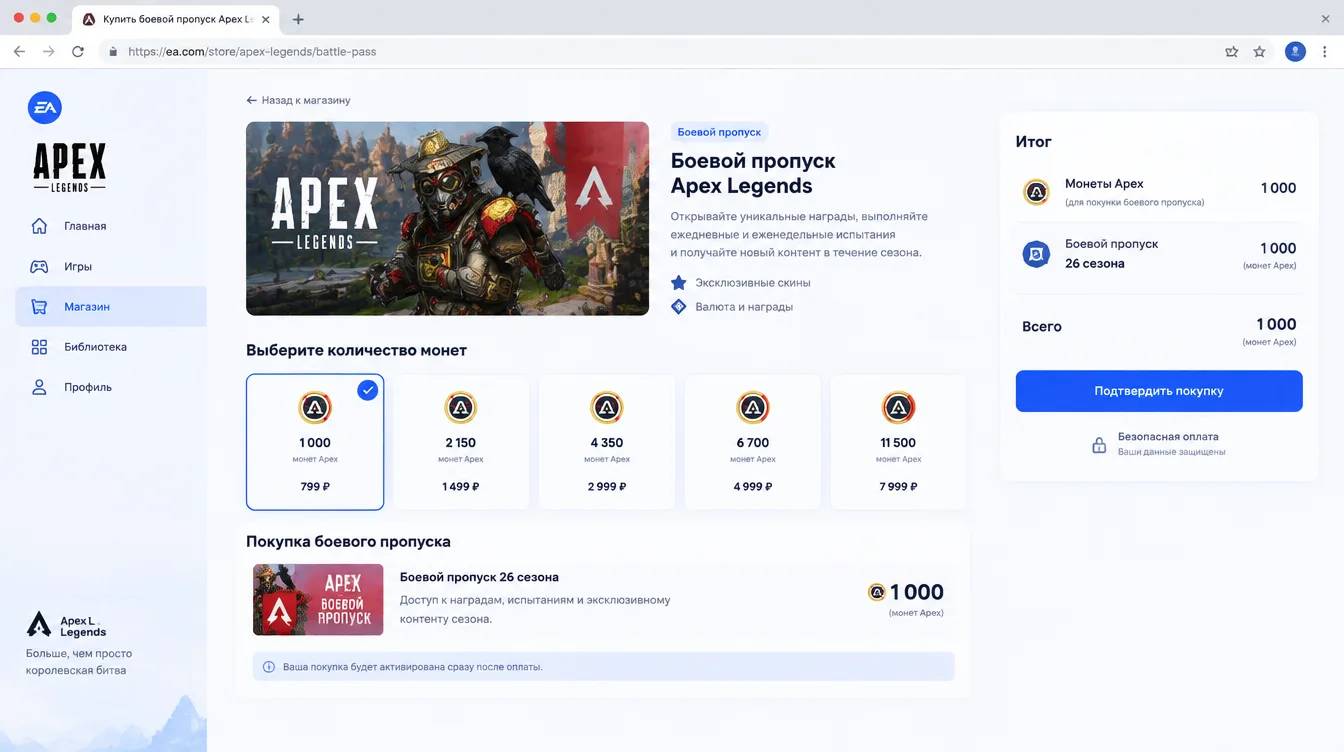The height and width of the screenshot is (752, 1344).
Task: Click the back arrow browser button
Action: click(x=19, y=51)
